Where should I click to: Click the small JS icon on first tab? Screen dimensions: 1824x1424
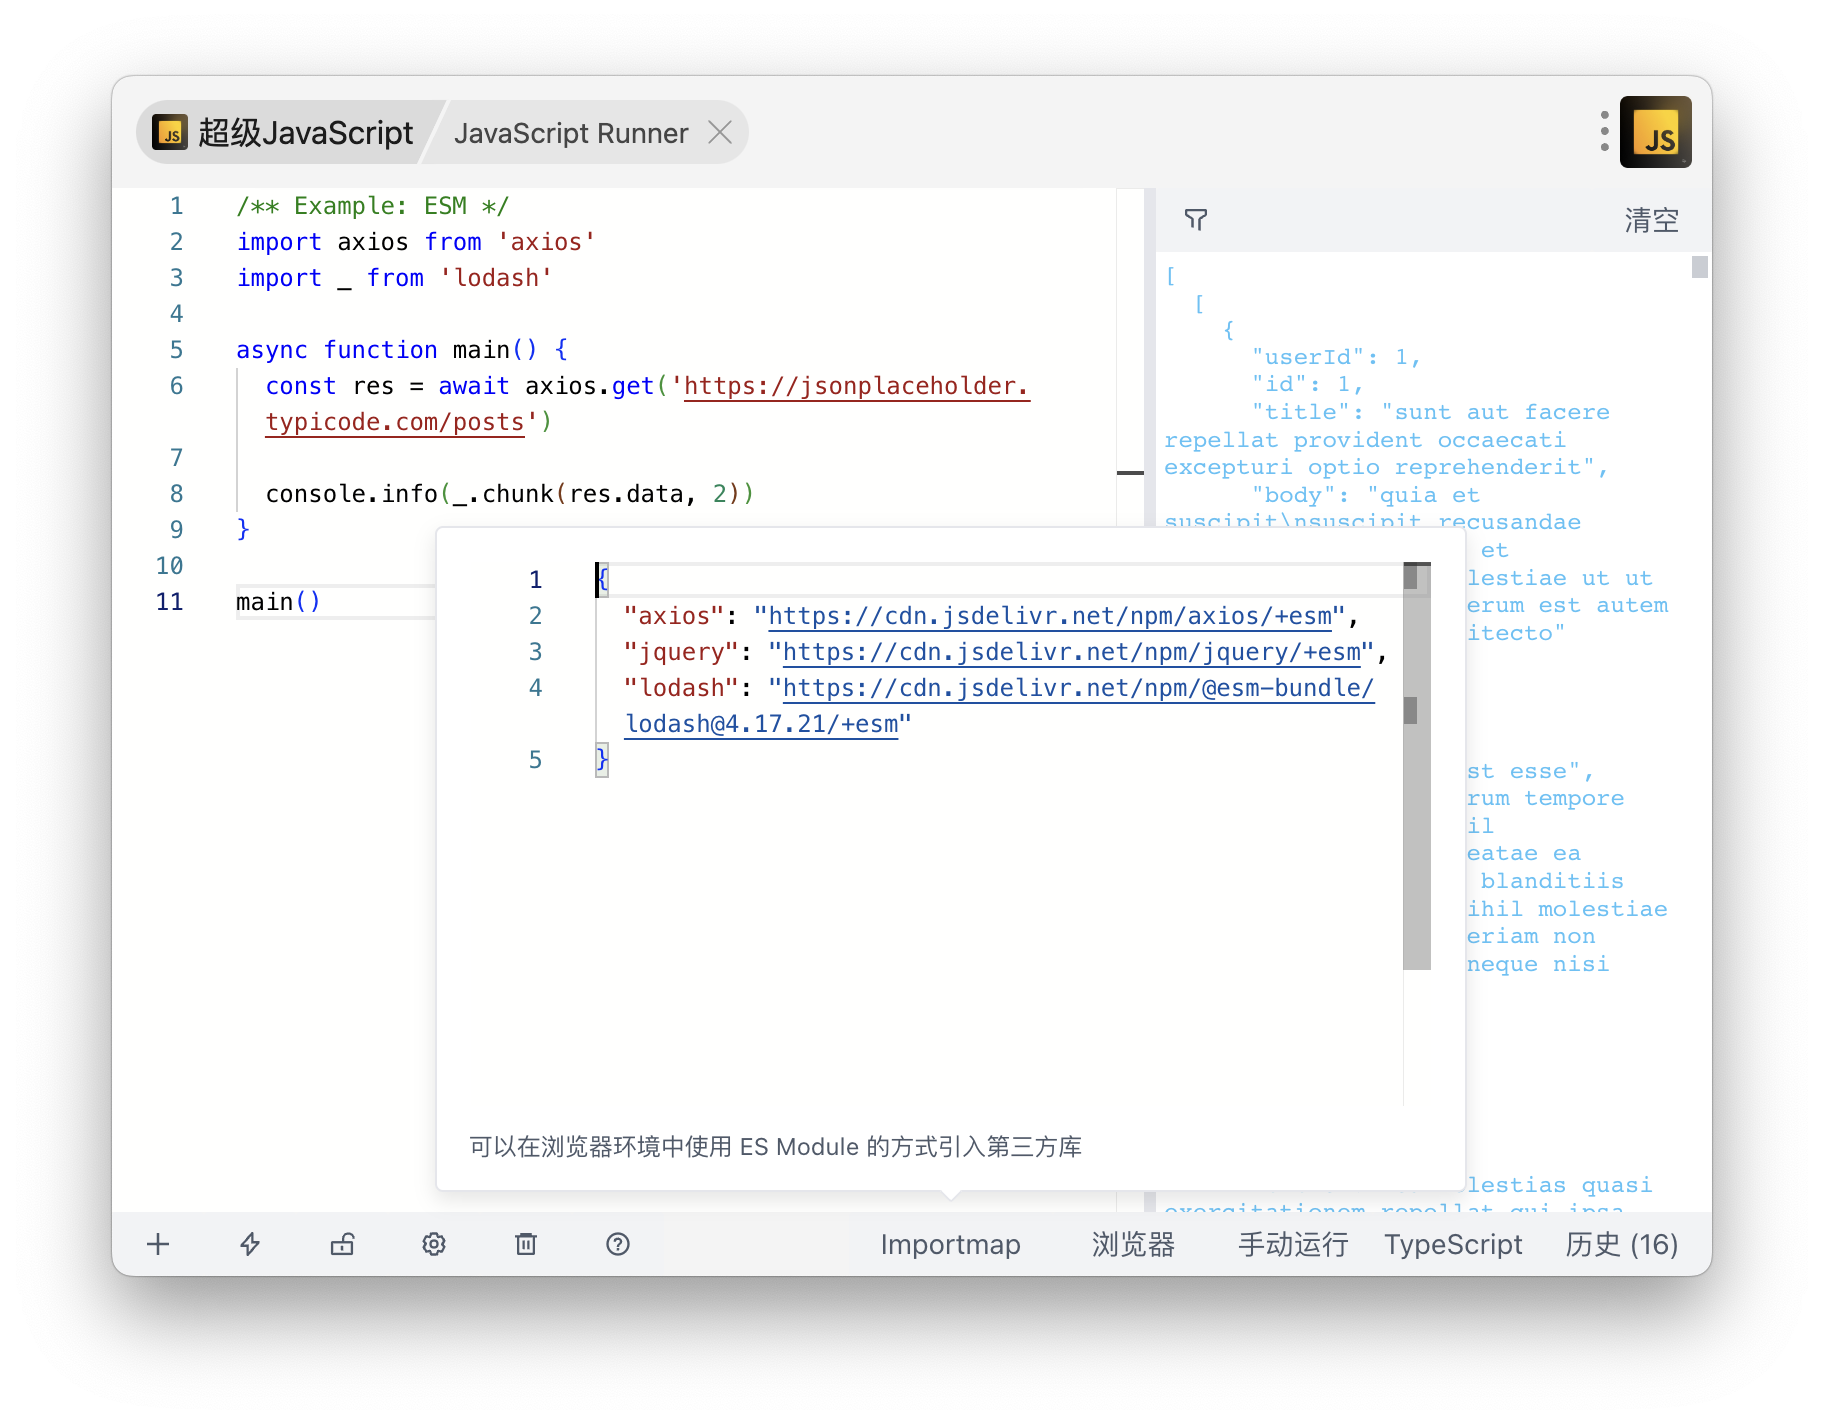(170, 132)
